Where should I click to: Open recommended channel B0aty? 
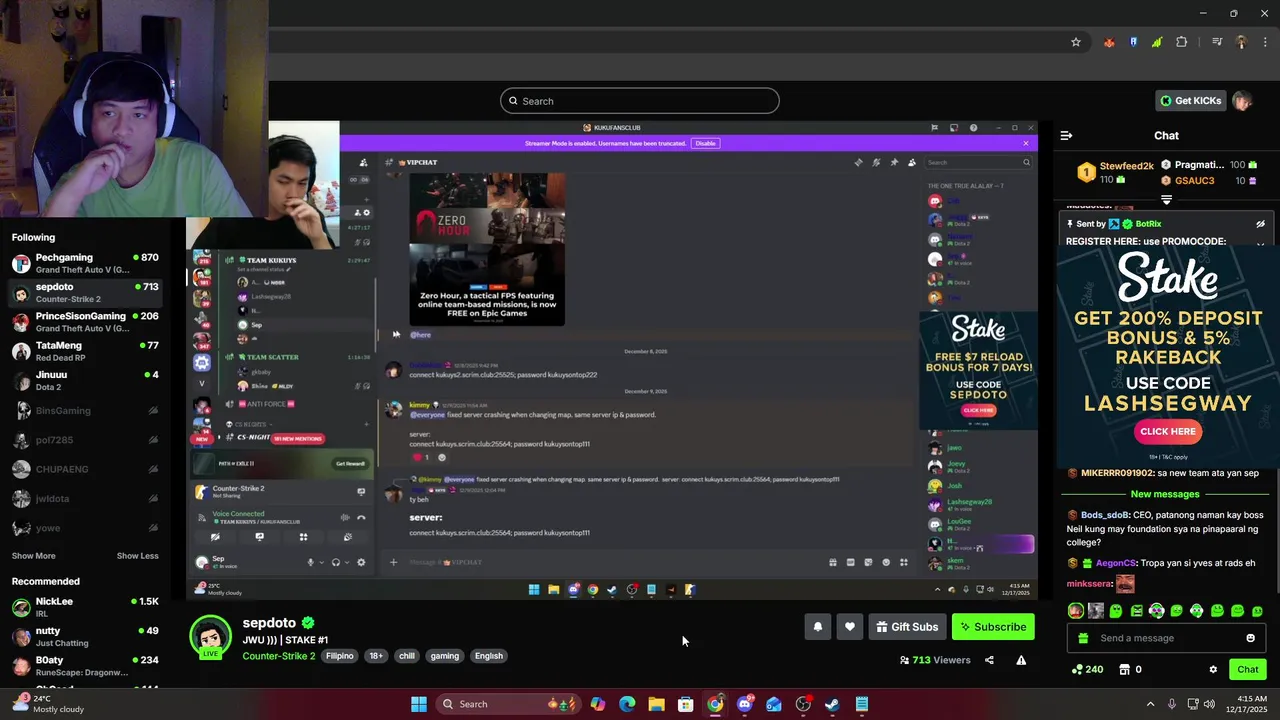[85, 666]
